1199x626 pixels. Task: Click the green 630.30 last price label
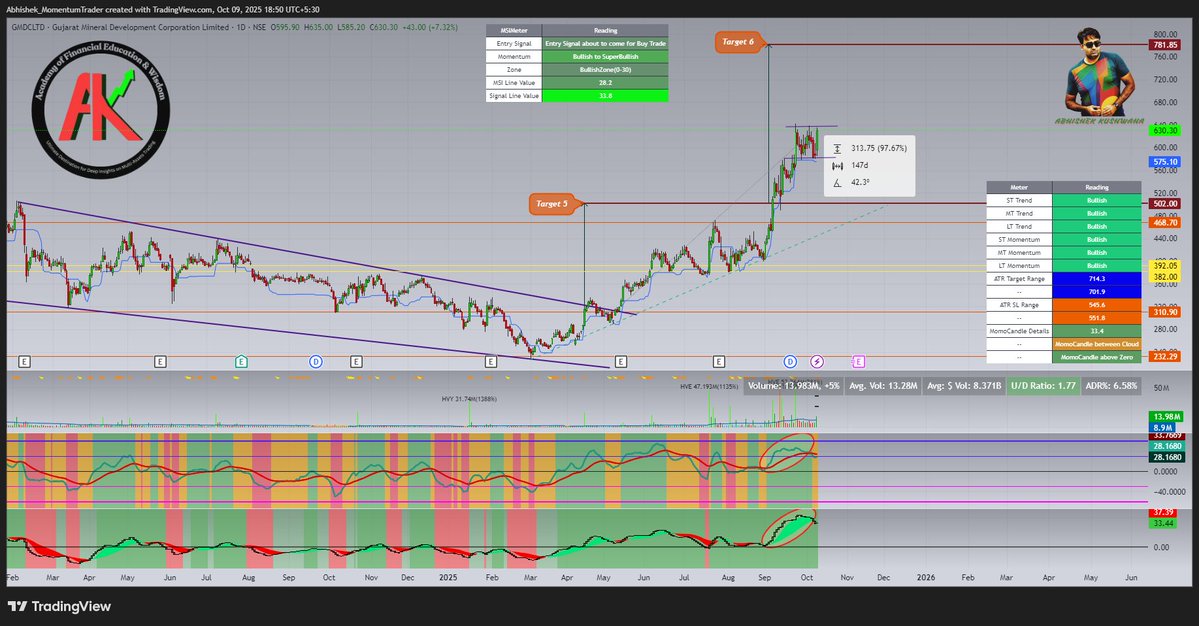[1165, 131]
